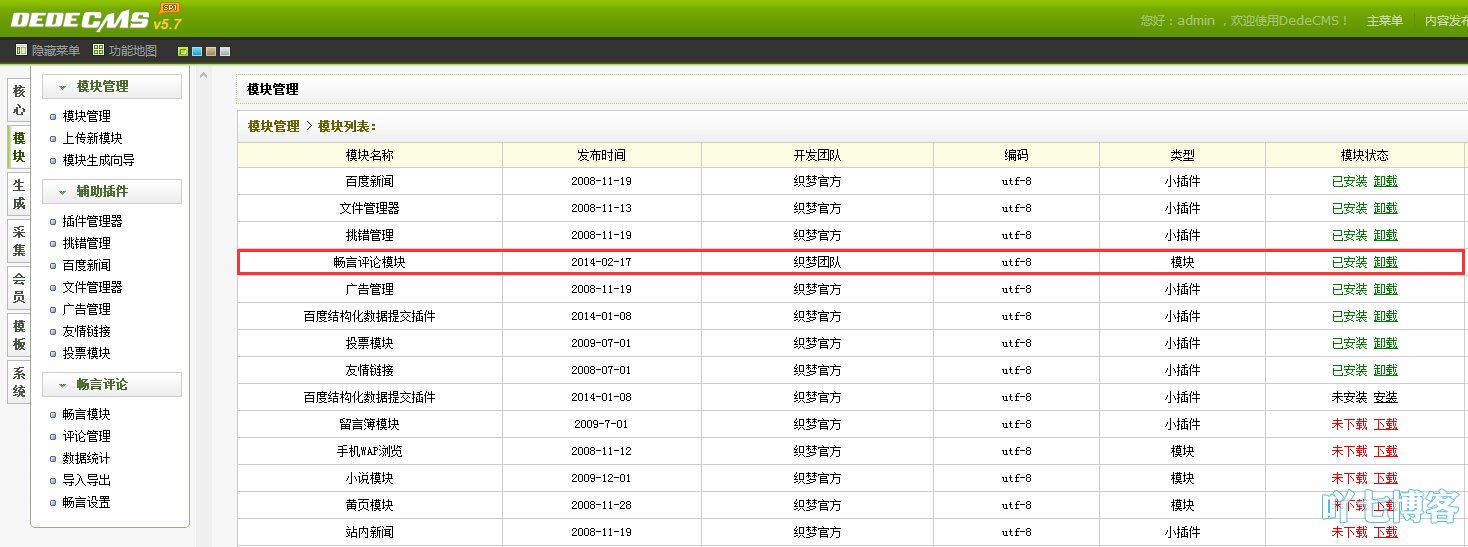Open the 生成 vertical tab

tap(19, 194)
